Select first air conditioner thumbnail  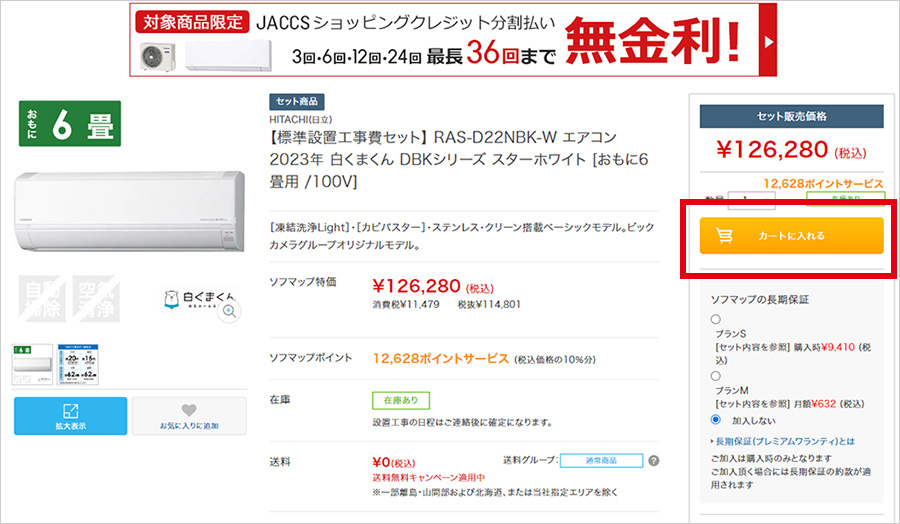[32, 364]
